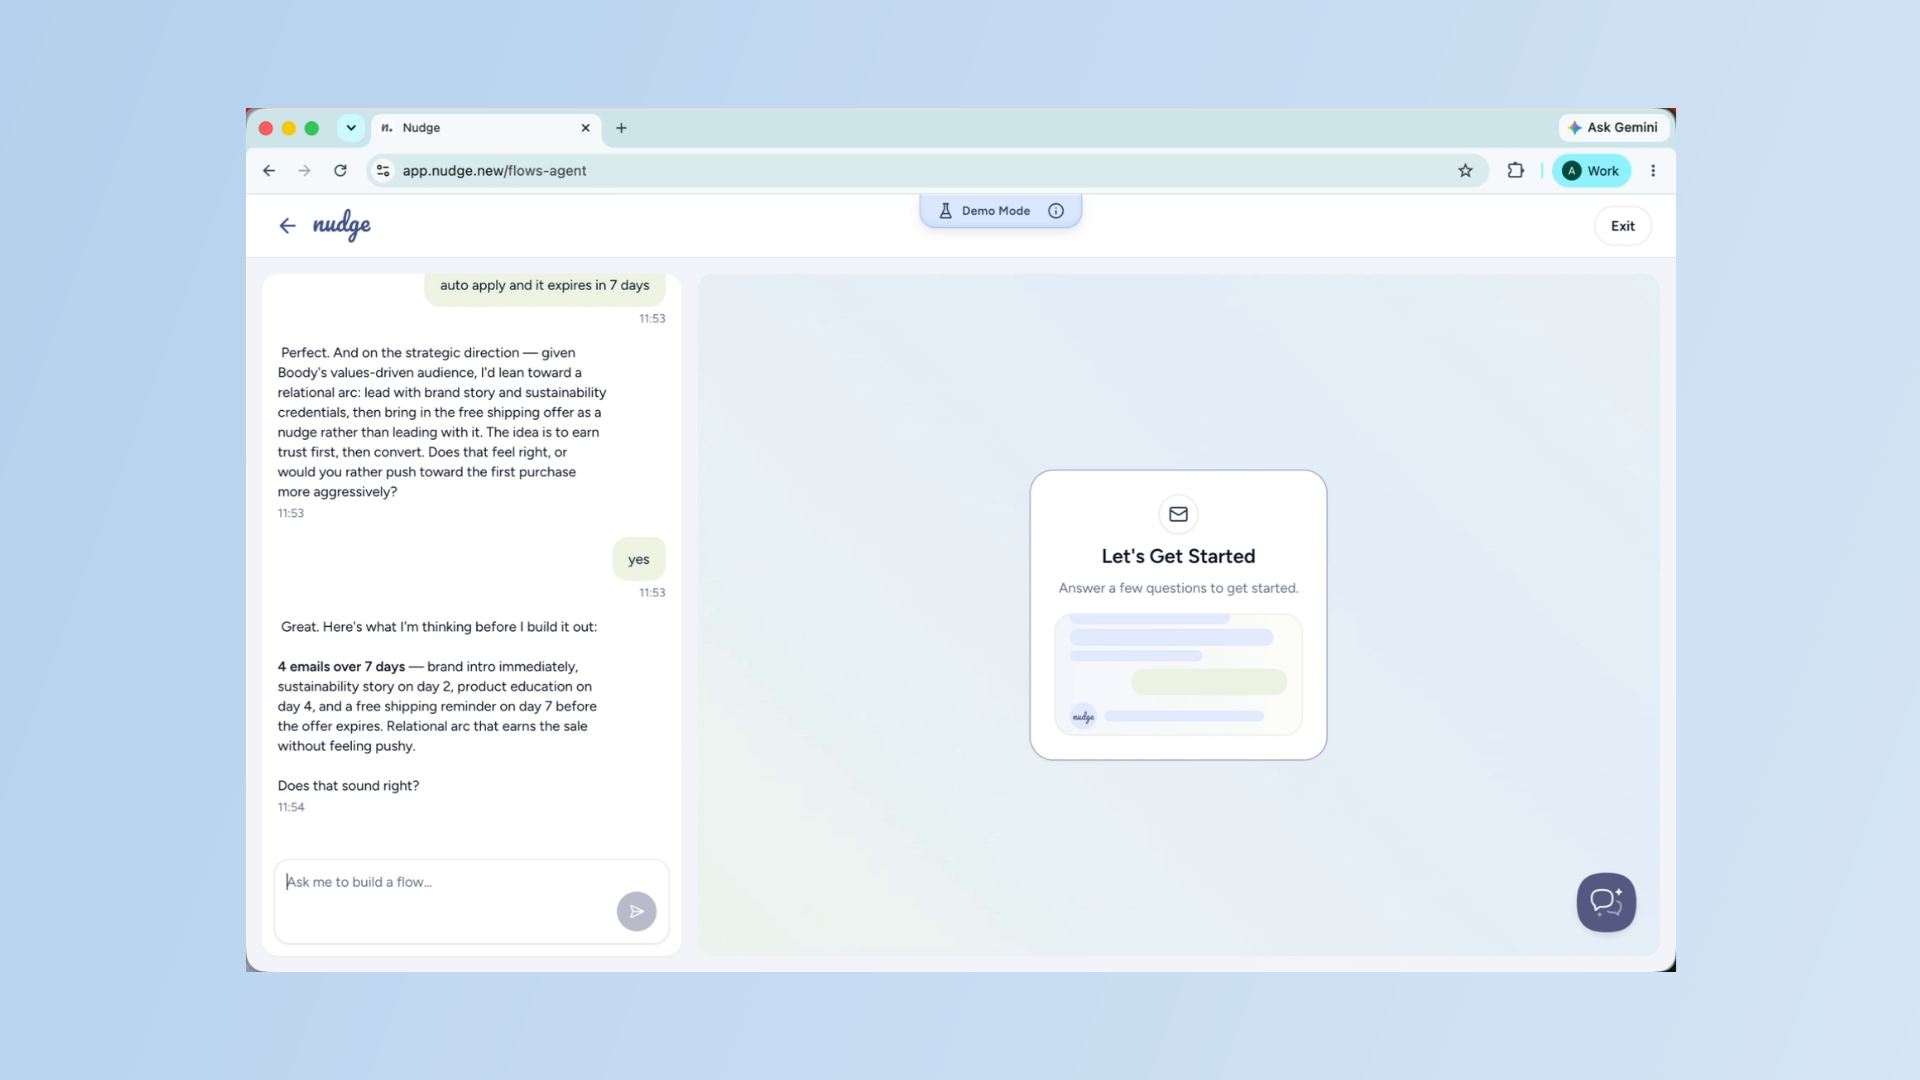Close the Nudge tab
The height and width of the screenshot is (1080, 1920).
point(585,128)
